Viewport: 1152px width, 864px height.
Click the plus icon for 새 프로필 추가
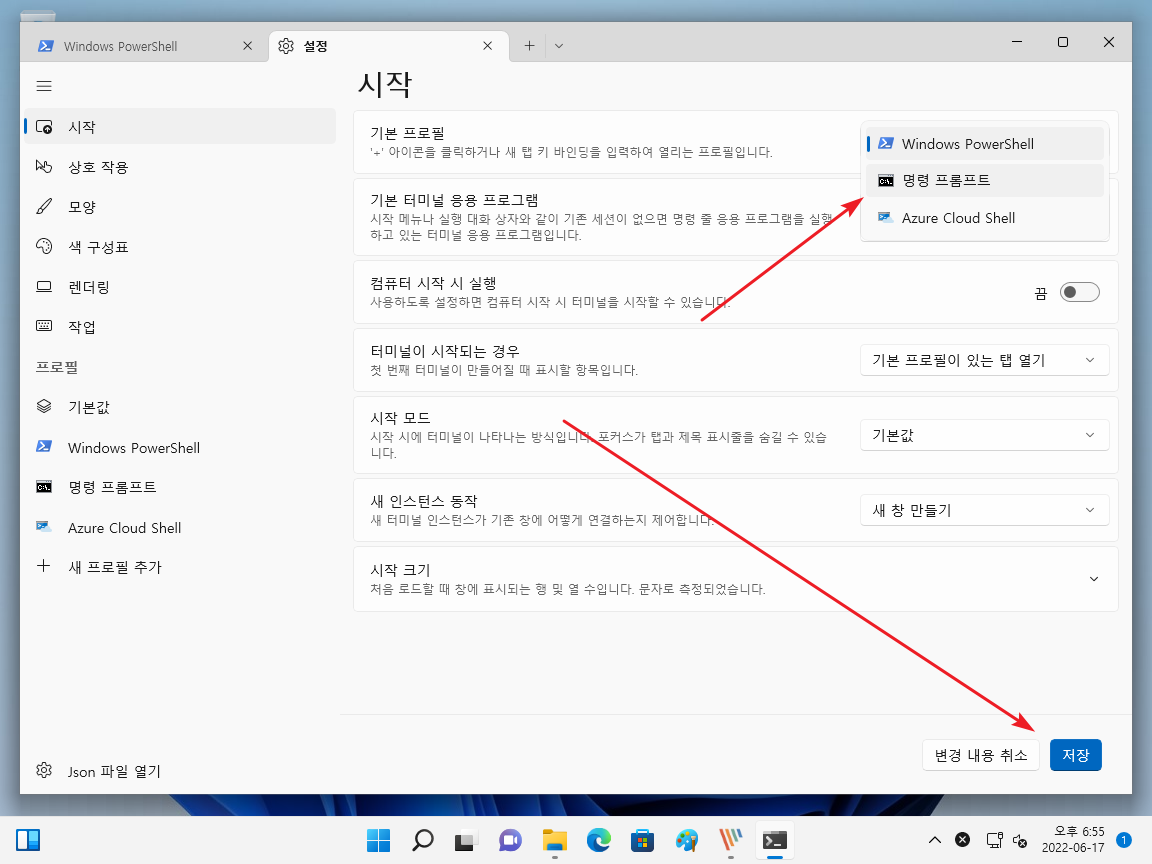(x=44, y=566)
